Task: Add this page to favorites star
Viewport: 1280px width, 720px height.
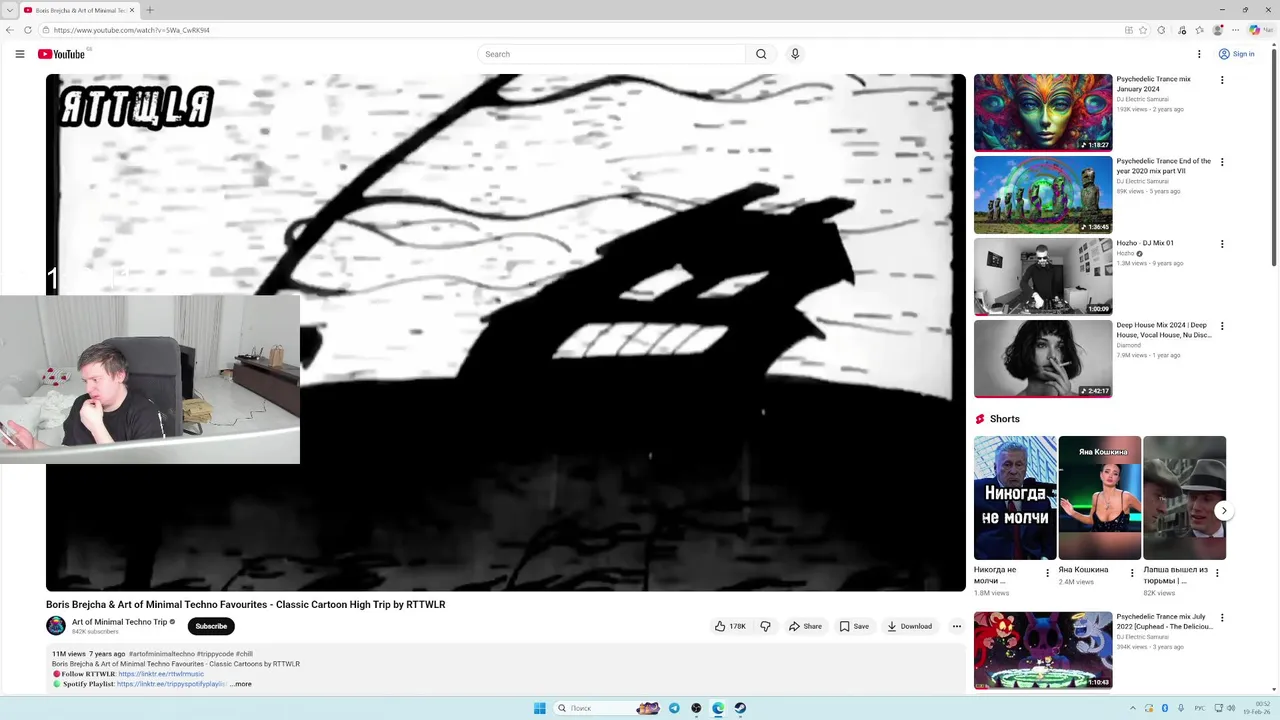Action: (1143, 30)
